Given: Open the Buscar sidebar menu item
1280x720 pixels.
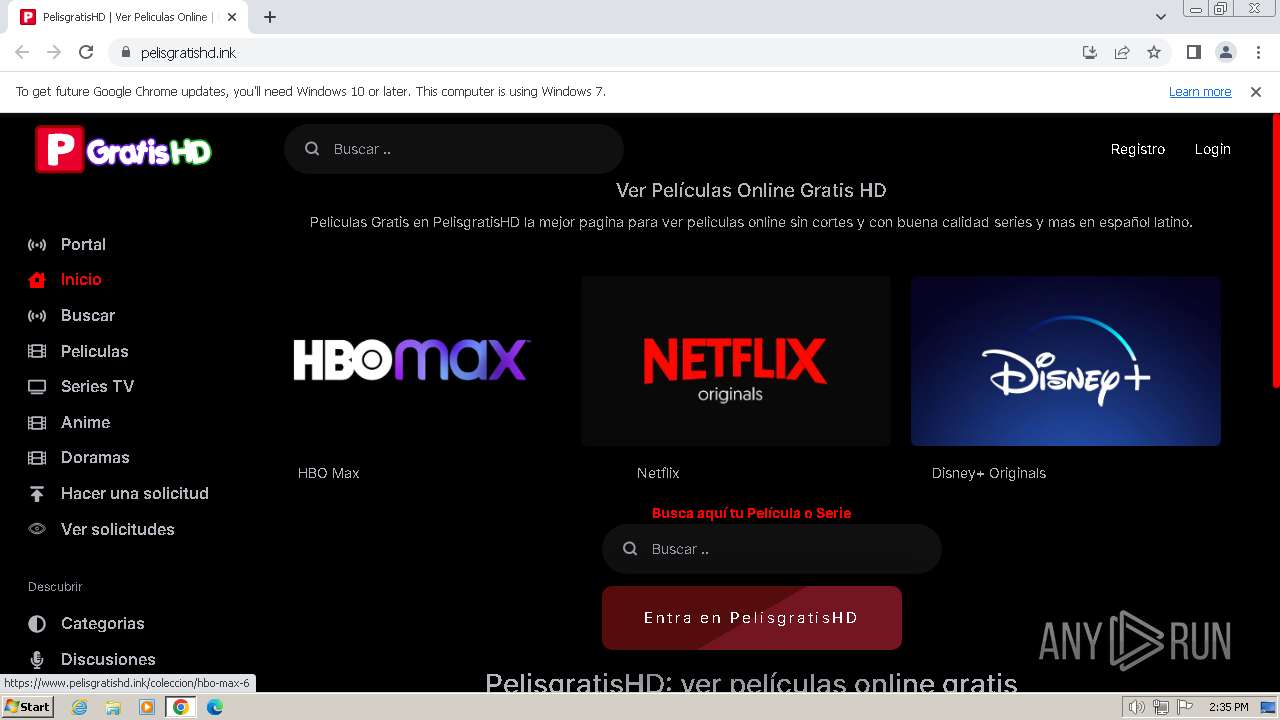Looking at the screenshot, I should coord(88,315).
